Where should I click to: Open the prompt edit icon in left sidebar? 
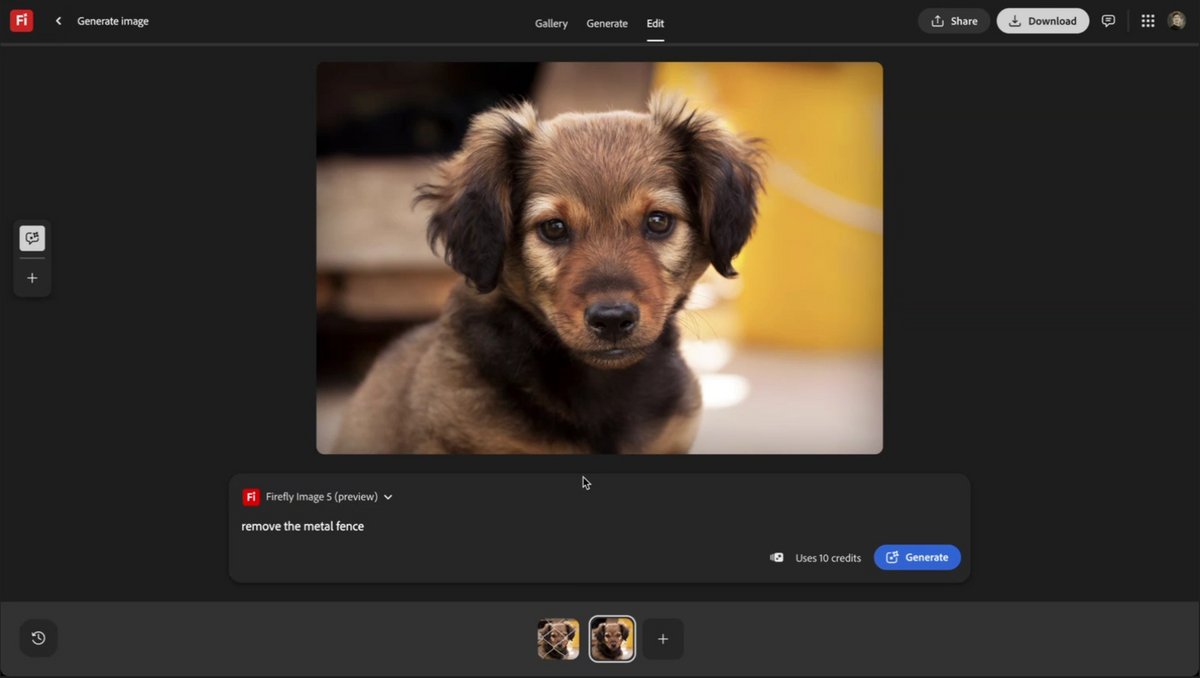point(32,238)
